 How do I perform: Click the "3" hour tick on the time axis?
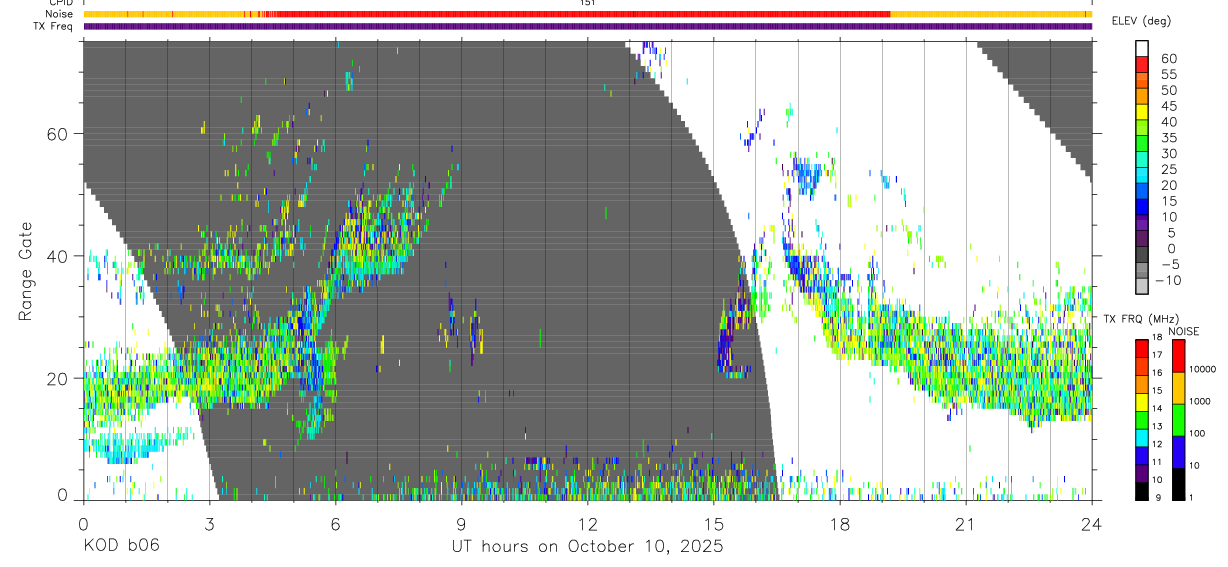(209, 523)
